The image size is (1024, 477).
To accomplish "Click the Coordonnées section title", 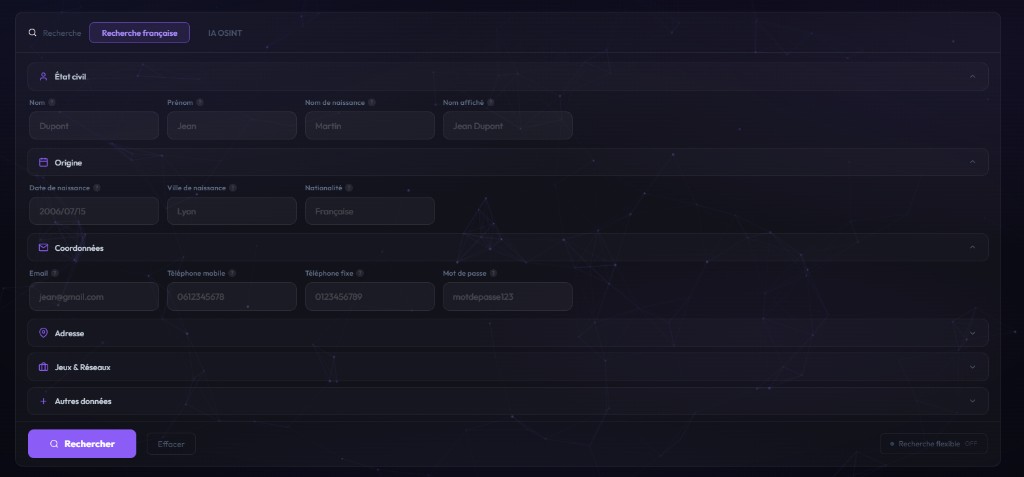I will point(79,248).
